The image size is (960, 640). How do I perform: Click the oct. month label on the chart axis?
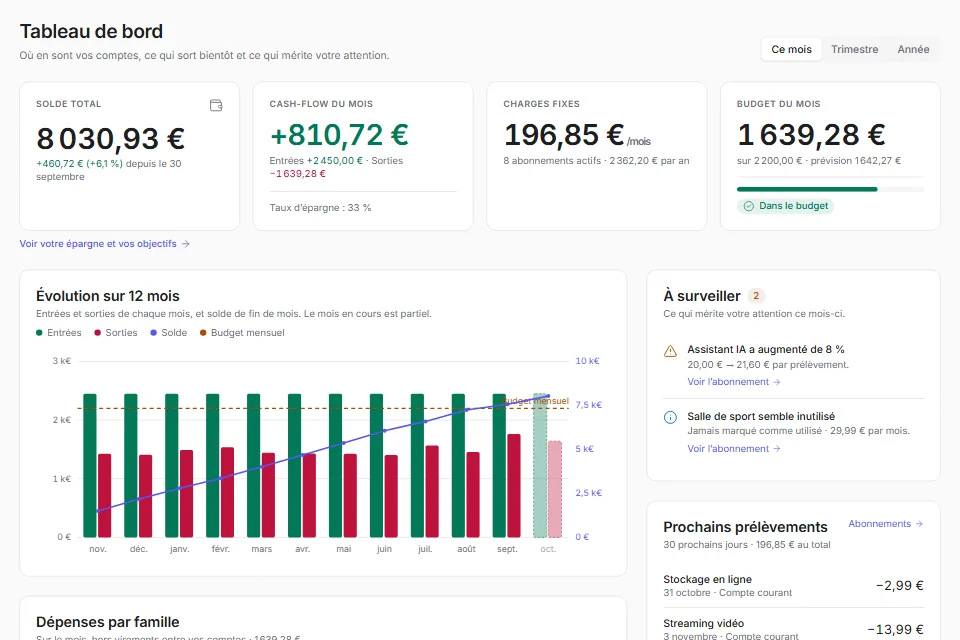(x=548, y=549)
